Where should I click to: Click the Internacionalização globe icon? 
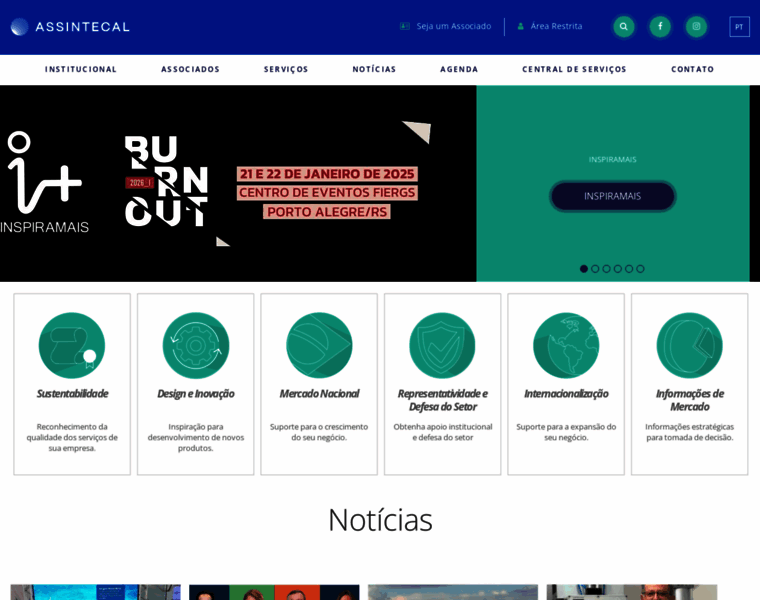[x=566, y=346]
